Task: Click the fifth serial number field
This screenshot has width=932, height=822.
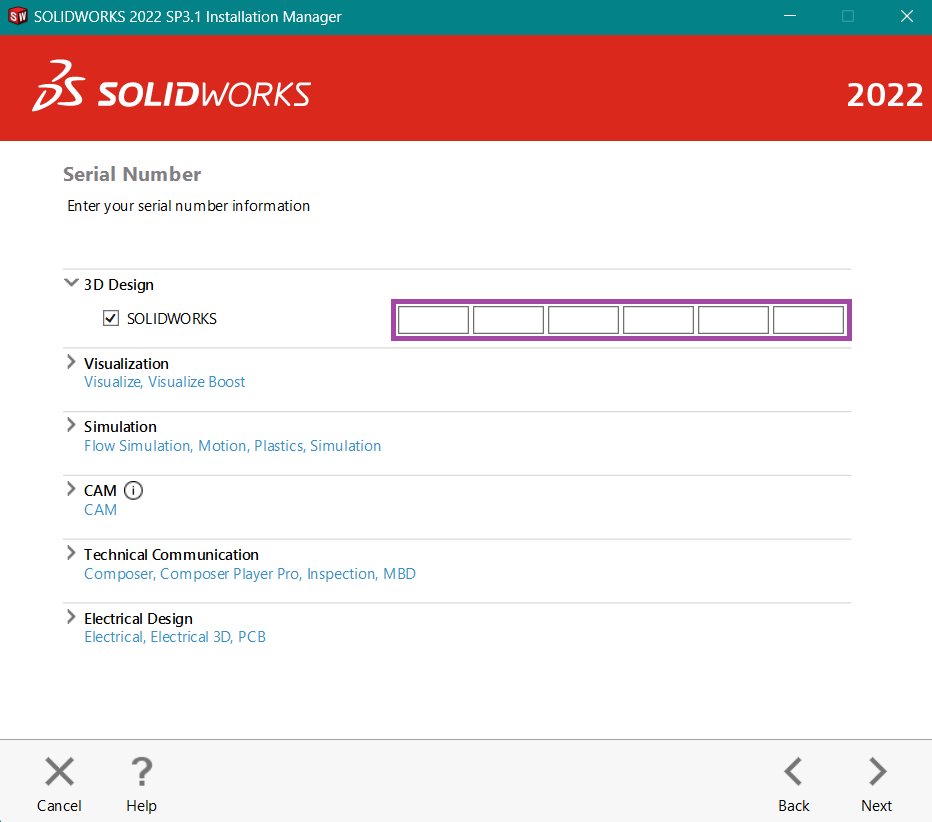Action: 733,320
